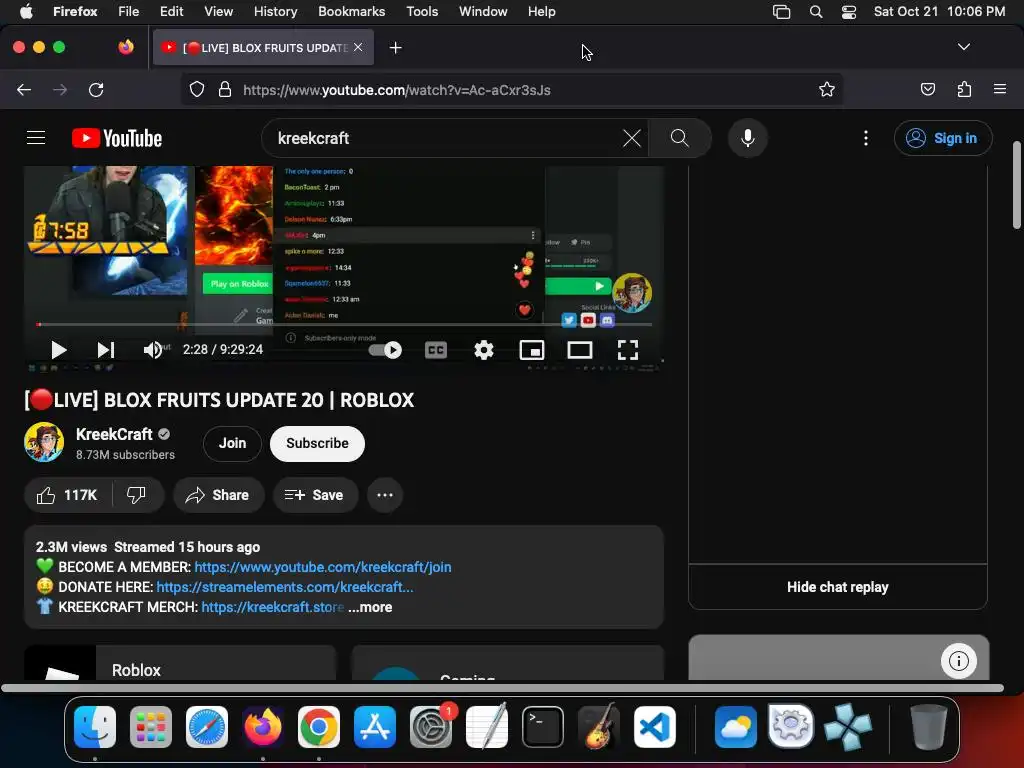
Task: Sign in to YouTube
Action: point(943,138)
